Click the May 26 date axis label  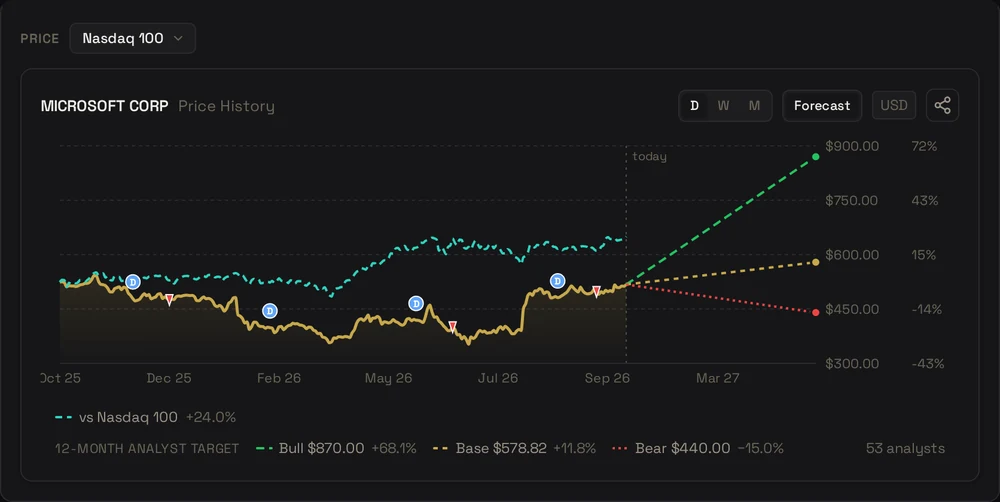pyautogui.click(x=388, y=378)
